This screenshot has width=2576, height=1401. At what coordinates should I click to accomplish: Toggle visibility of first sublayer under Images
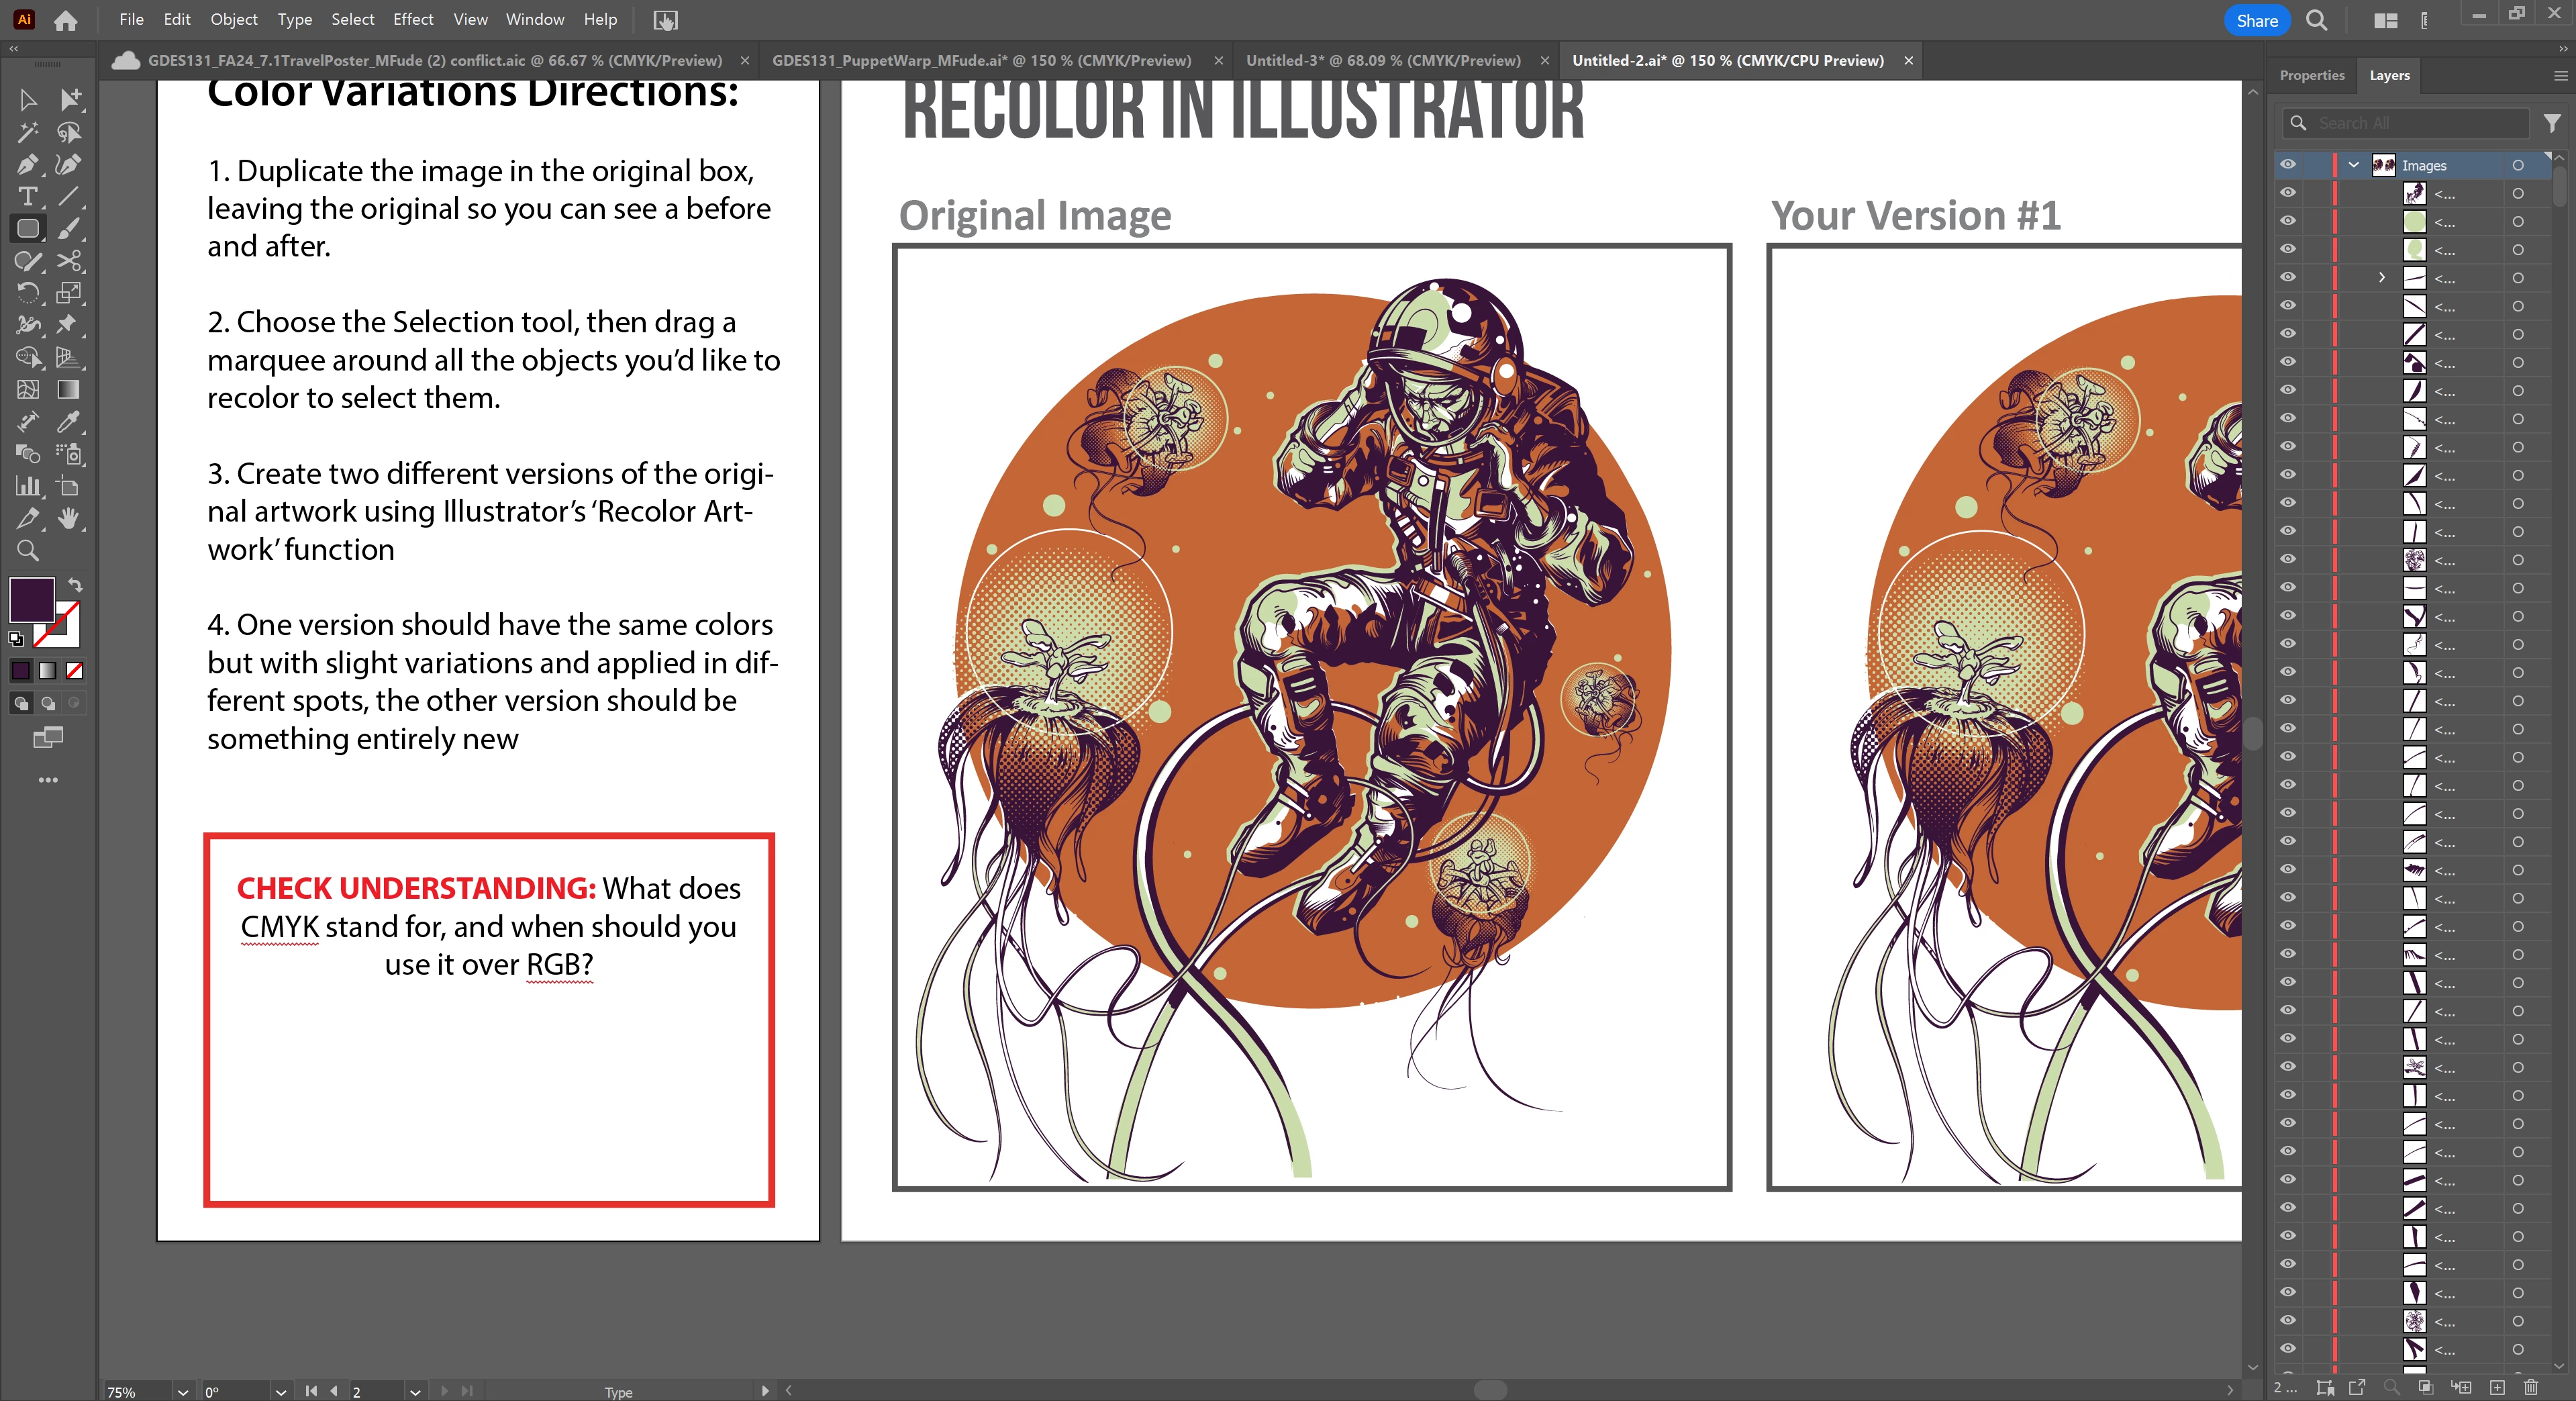coord(2287,192)
